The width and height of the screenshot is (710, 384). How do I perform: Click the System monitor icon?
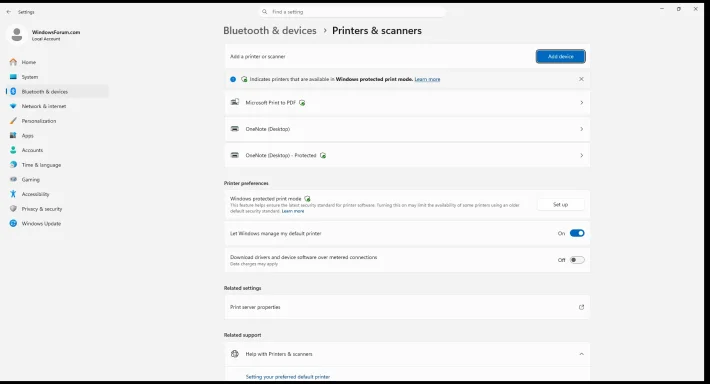13,77
